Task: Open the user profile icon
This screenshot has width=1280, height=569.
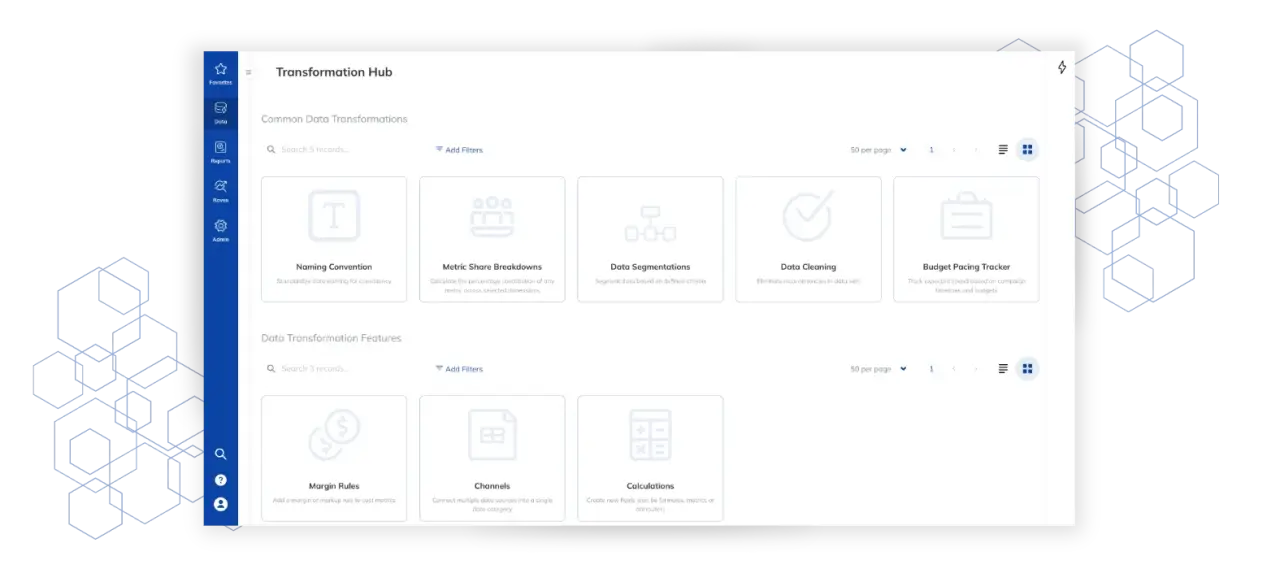Action: click(x=221, y=505)
